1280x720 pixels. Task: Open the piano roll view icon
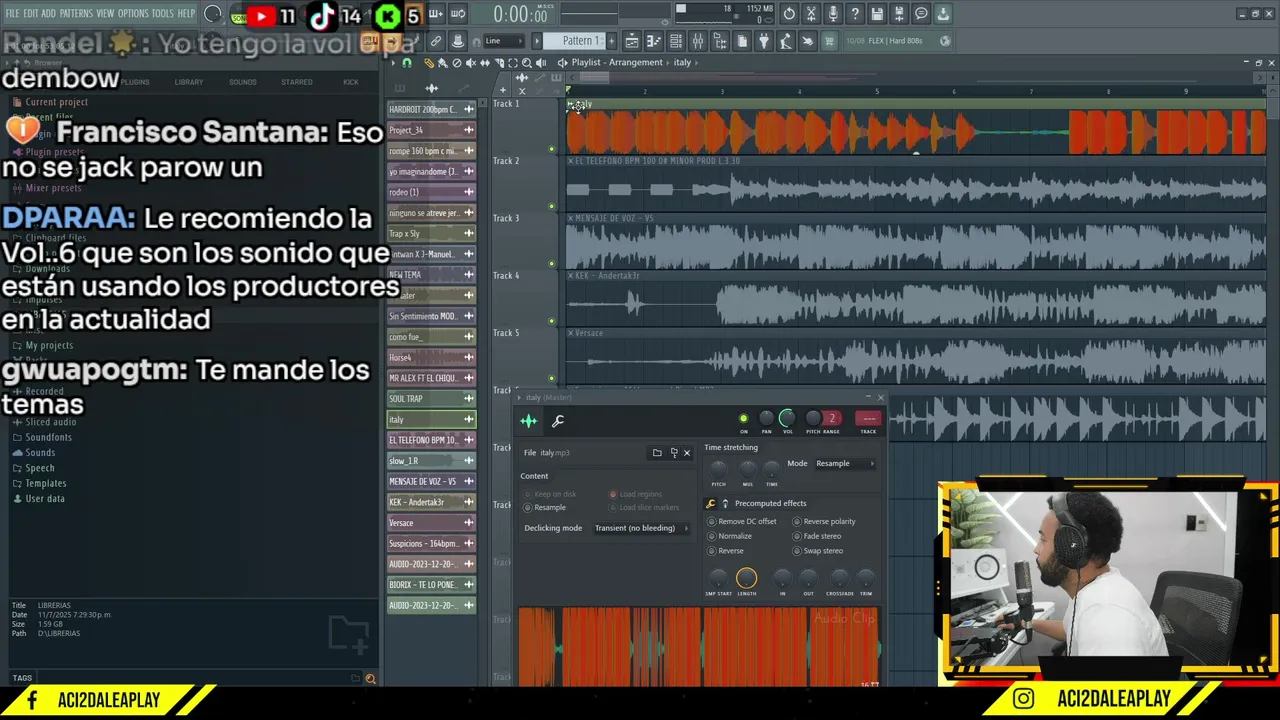tap(654, 41)
